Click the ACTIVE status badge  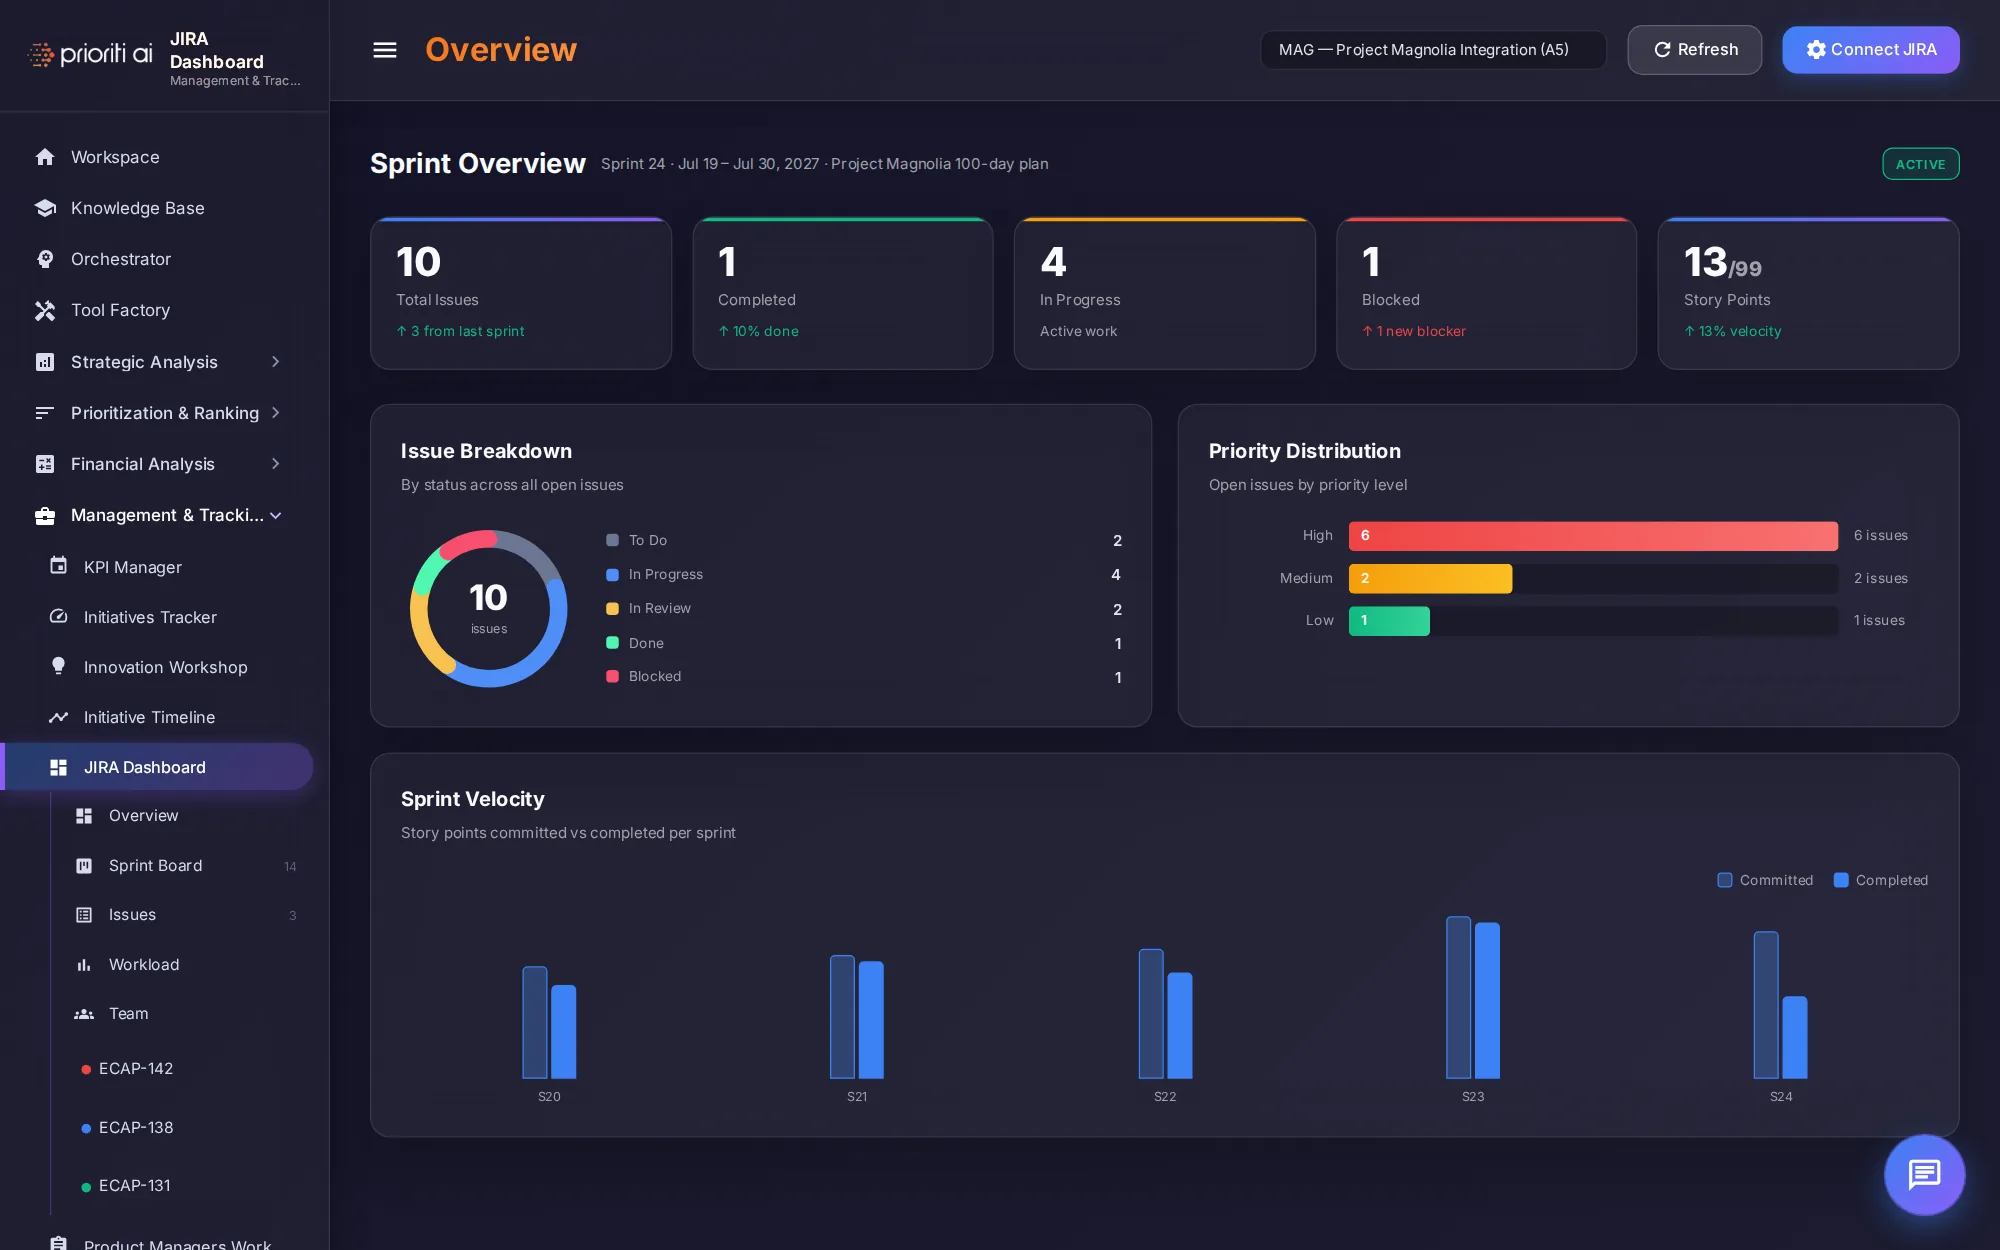pos(1921,164)
